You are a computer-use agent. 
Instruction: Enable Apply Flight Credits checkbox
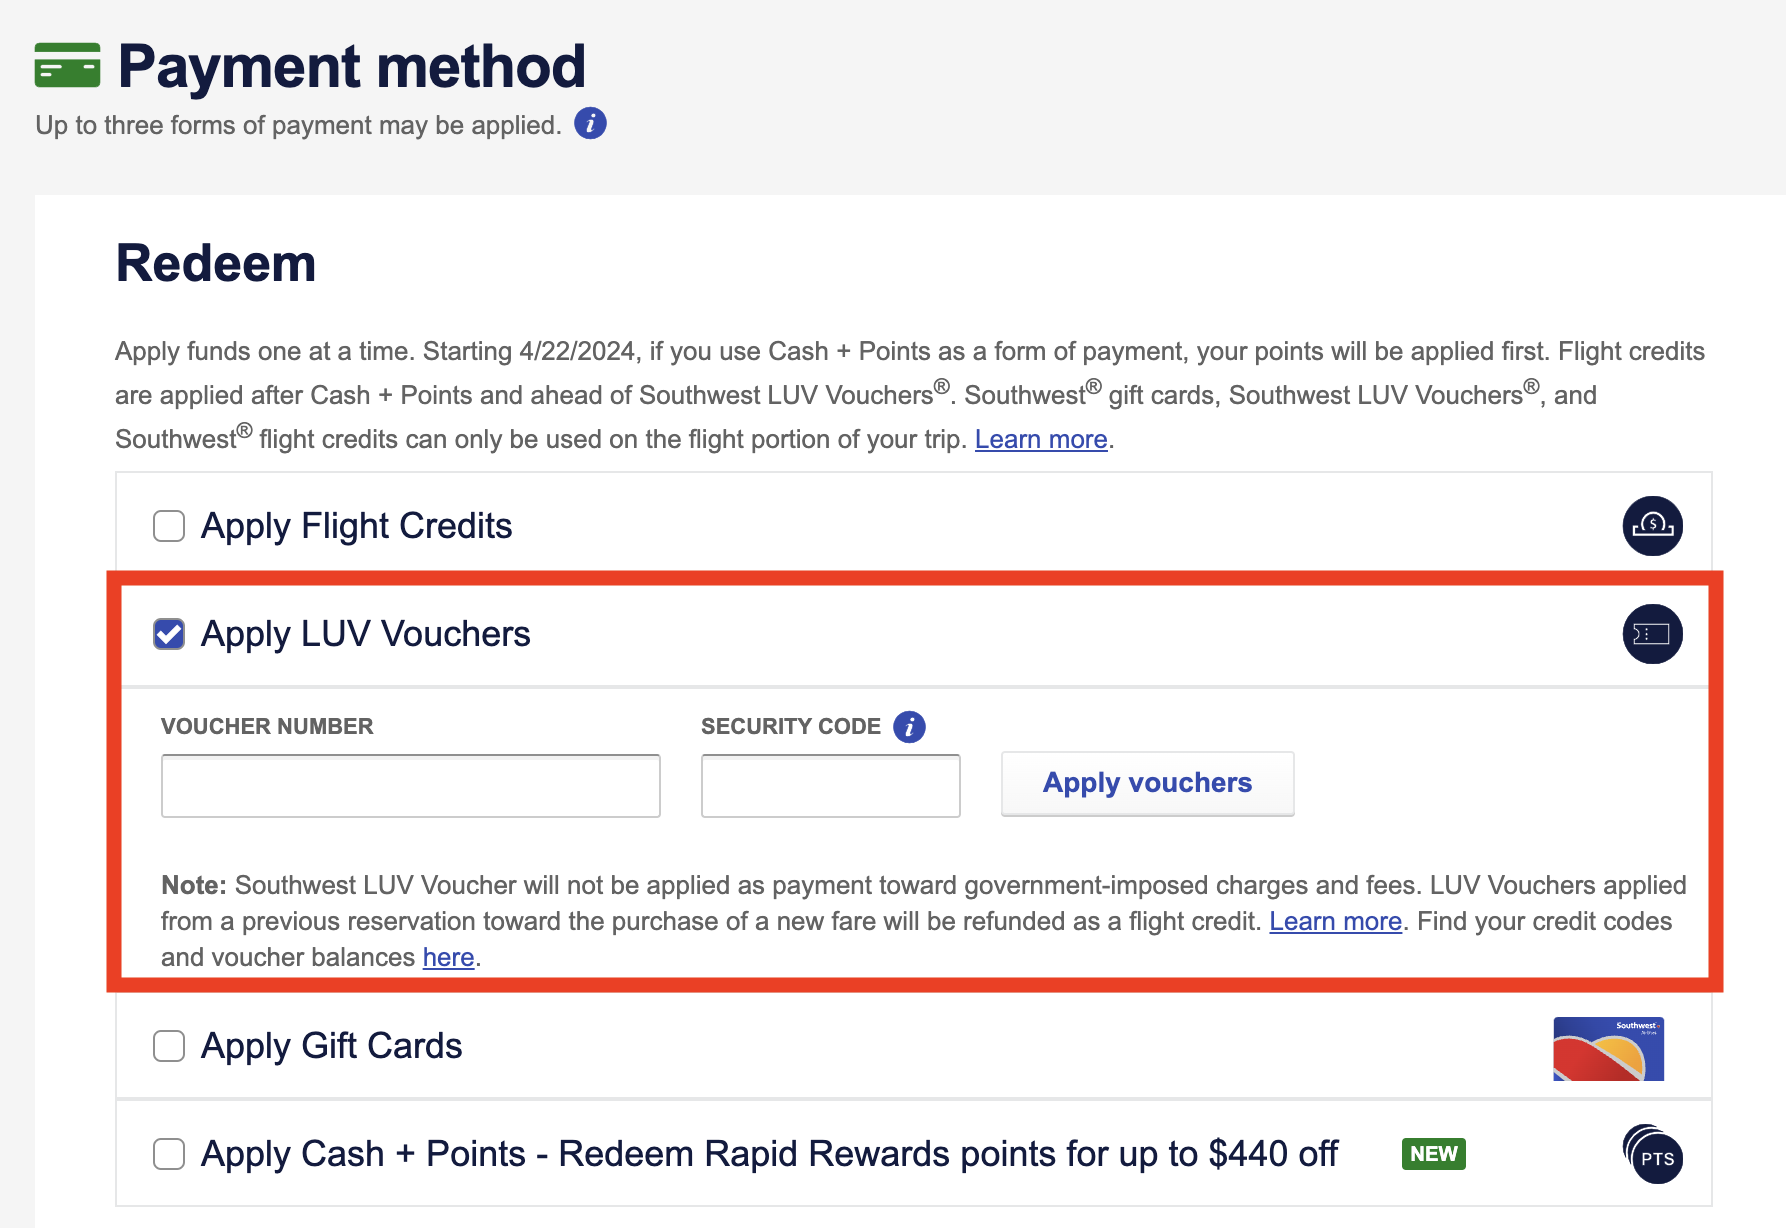pyautogui.click(x=169, y=526)
